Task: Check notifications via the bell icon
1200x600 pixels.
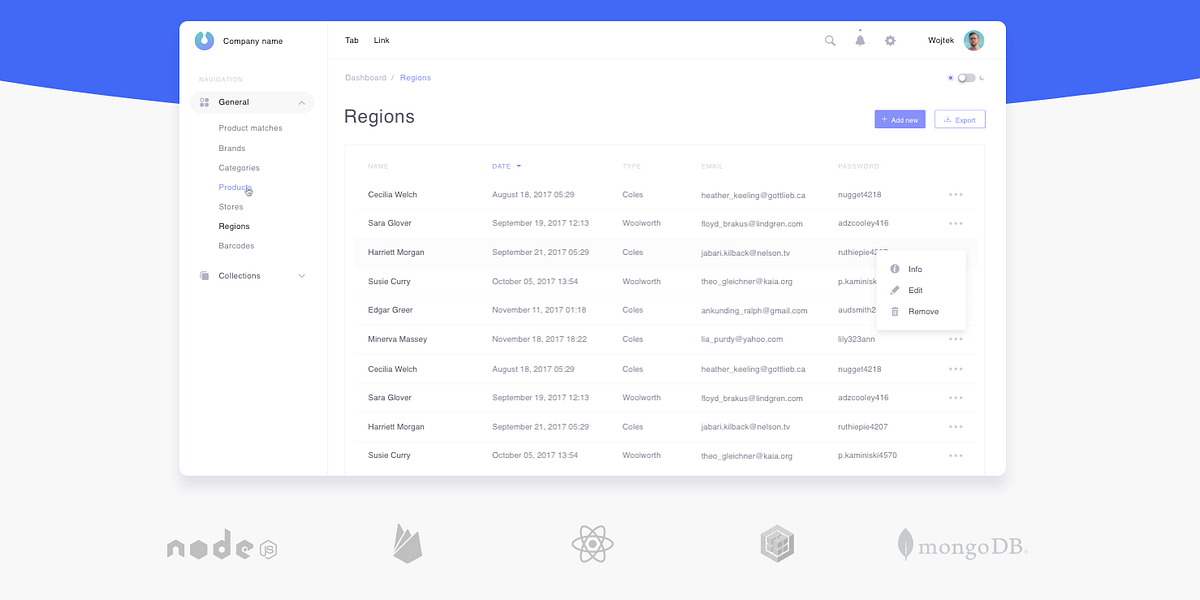Action: pos(860,40)
